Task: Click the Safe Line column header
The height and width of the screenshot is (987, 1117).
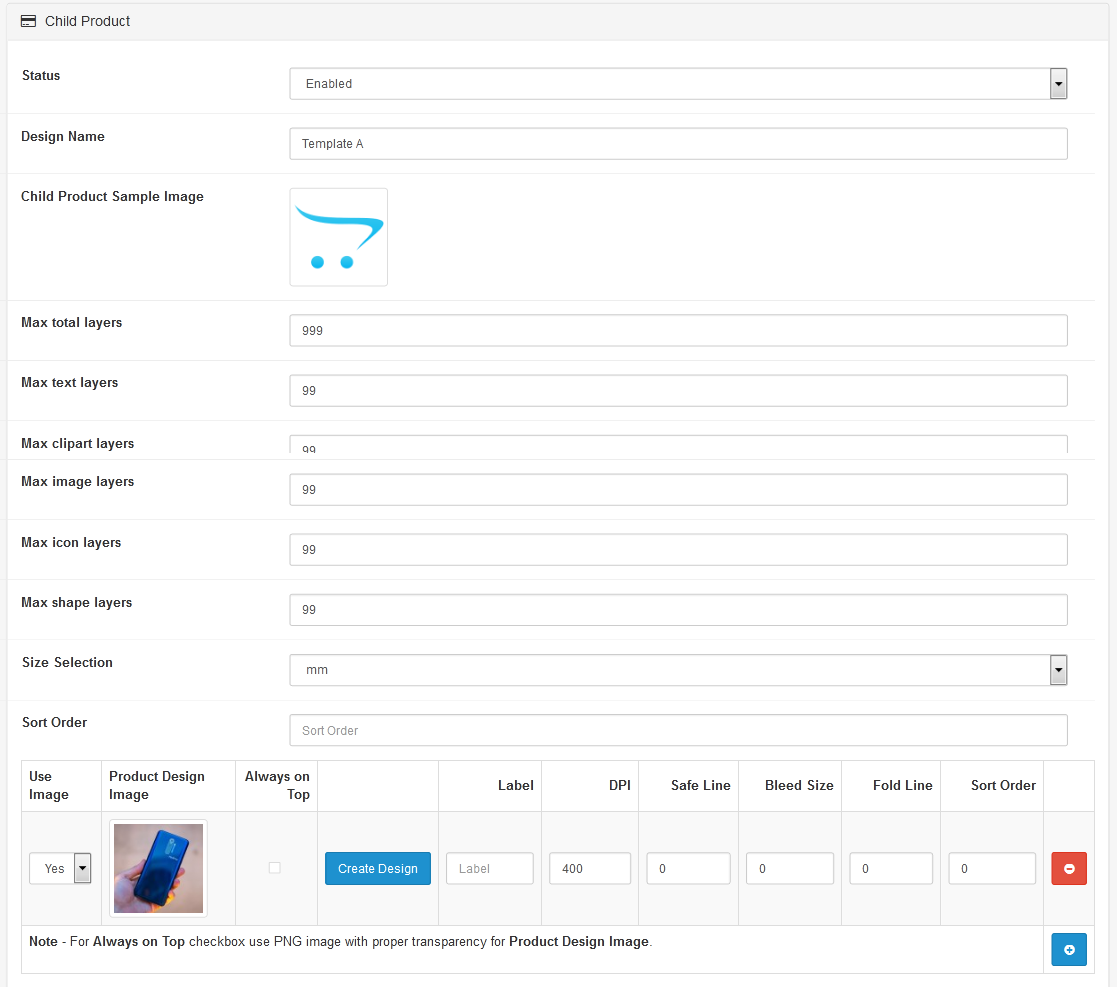Action: tap(700, 785)
